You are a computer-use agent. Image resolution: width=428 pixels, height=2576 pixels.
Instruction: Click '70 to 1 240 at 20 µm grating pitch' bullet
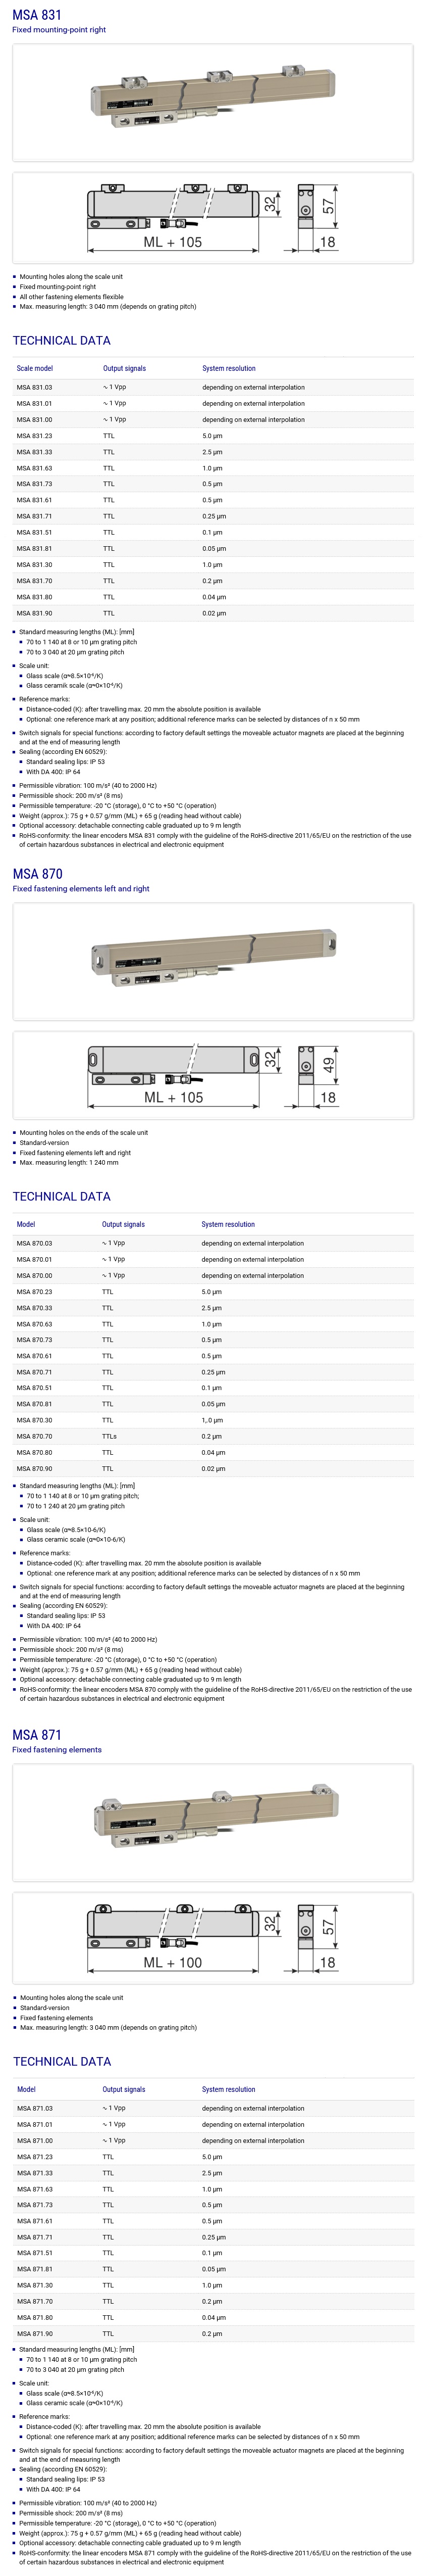click(76, 1506)
